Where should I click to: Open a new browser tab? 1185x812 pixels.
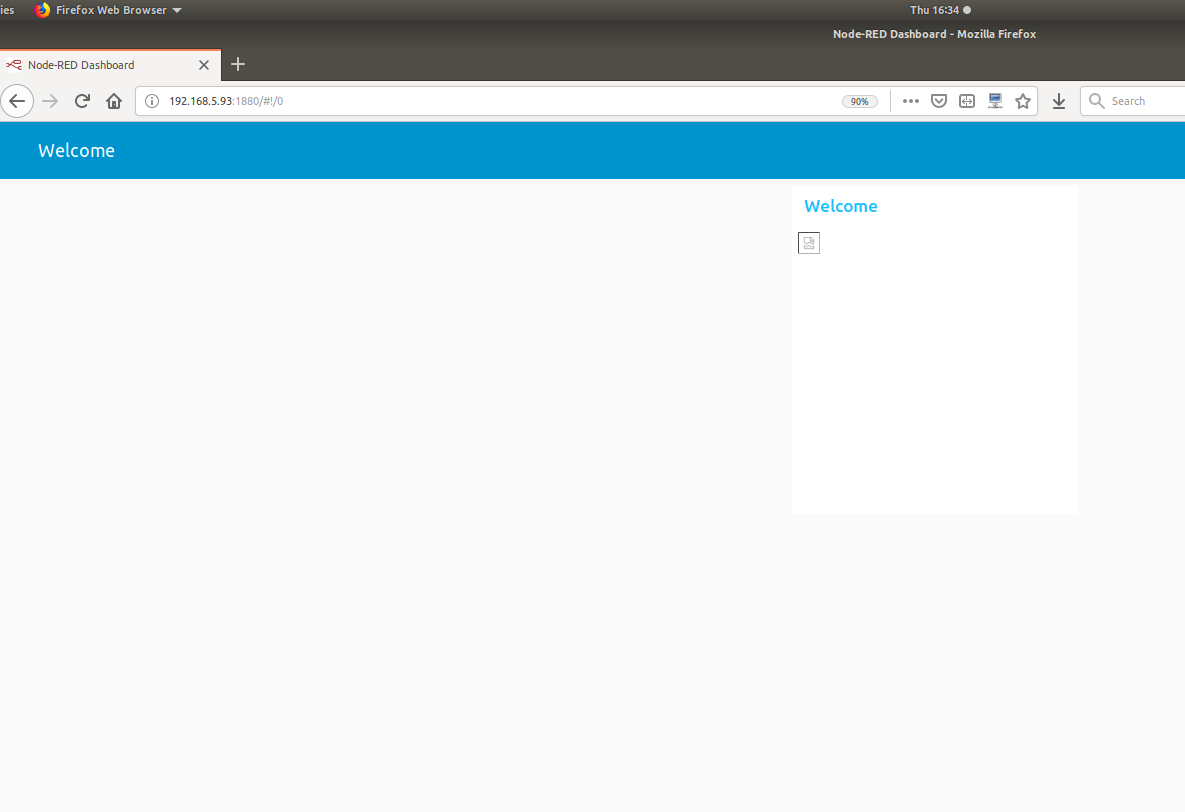237,64
